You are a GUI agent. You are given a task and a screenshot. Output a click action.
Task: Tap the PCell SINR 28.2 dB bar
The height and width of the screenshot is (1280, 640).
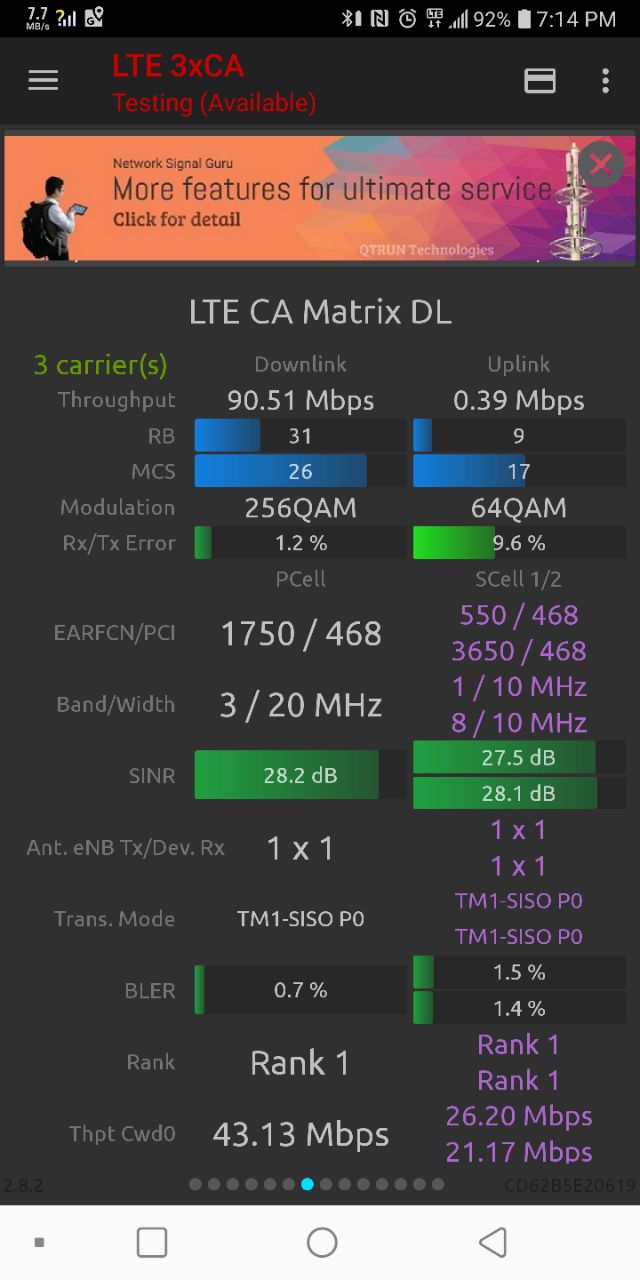point(301,775)
